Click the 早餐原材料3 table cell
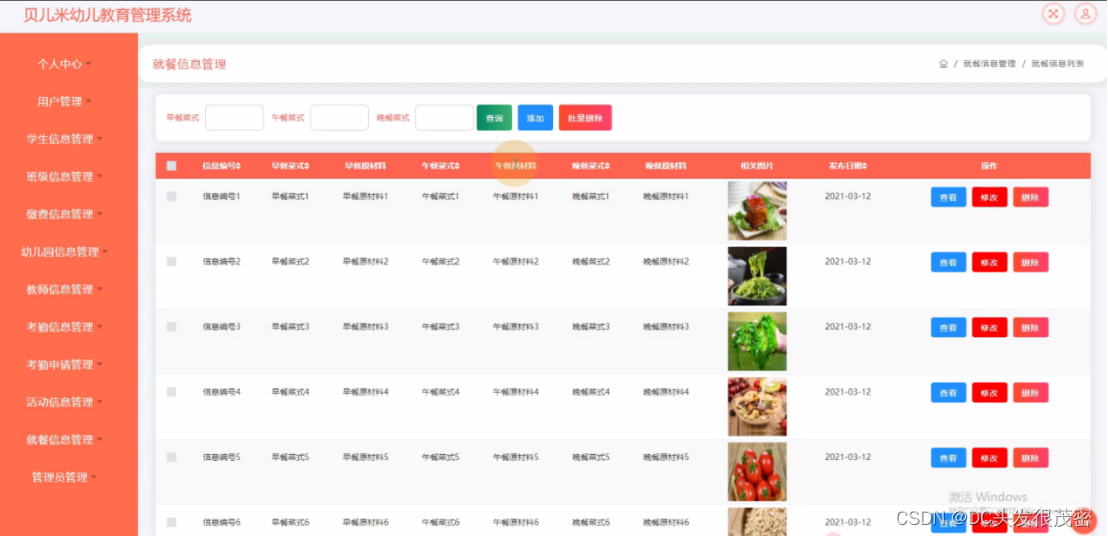1108x537 pixels. 365,326
